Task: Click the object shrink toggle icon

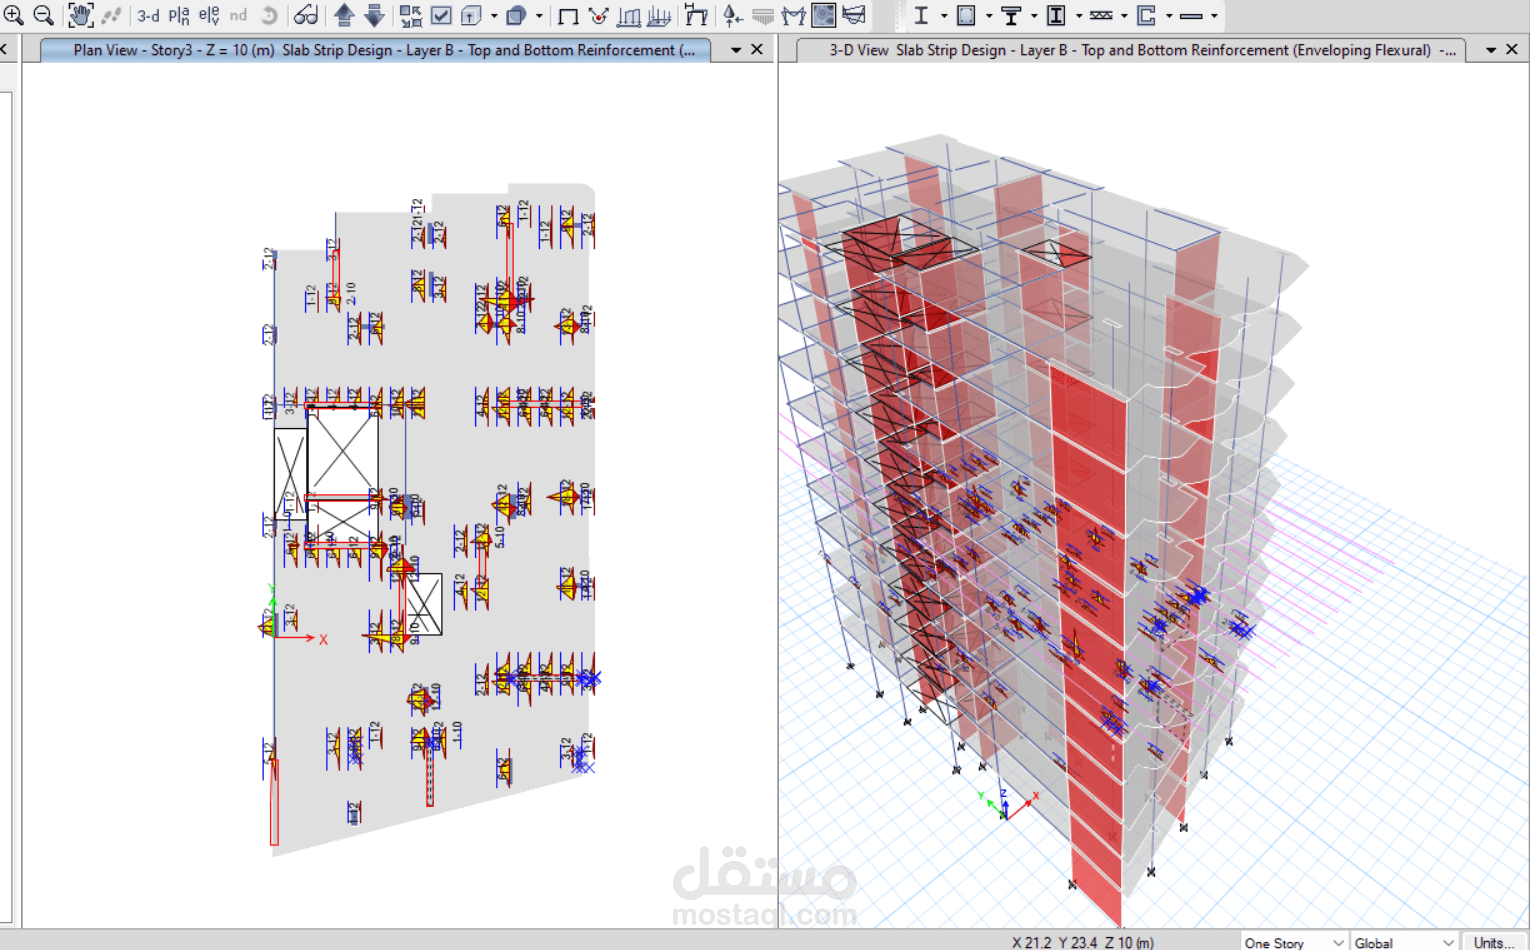Action: [x=410, y=15]
